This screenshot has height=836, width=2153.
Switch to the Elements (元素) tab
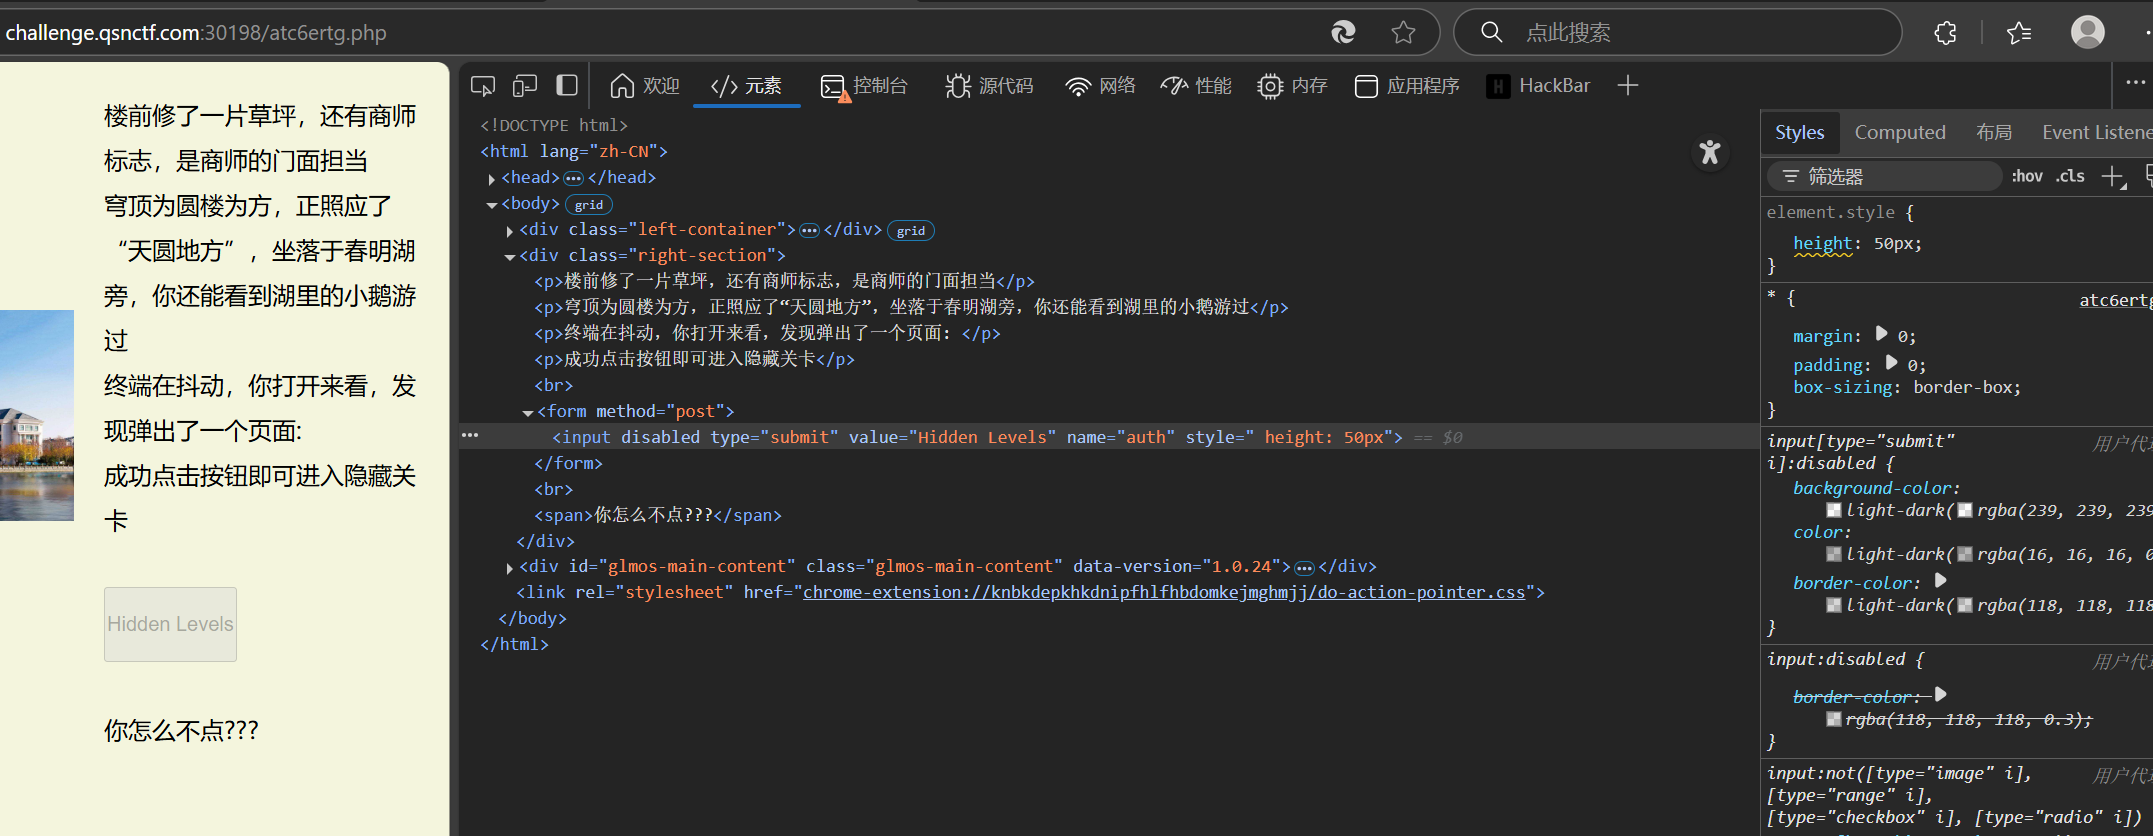(x=746, y=86)
